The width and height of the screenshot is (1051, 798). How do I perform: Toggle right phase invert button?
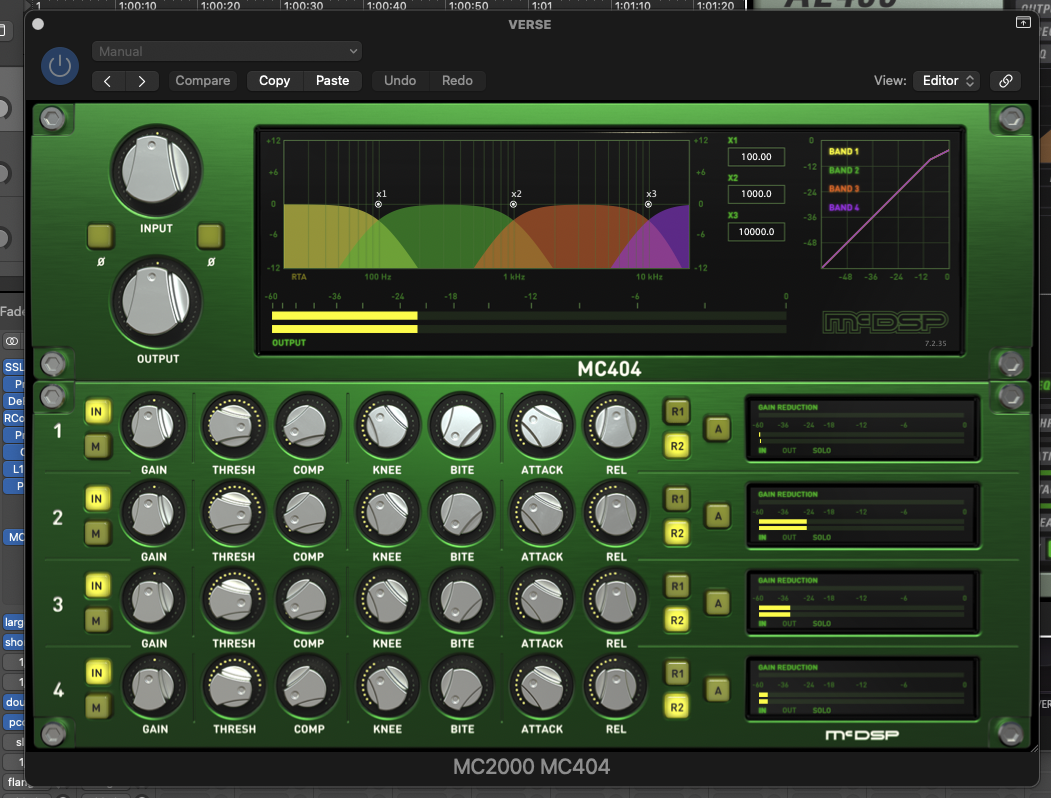[210, 236]
